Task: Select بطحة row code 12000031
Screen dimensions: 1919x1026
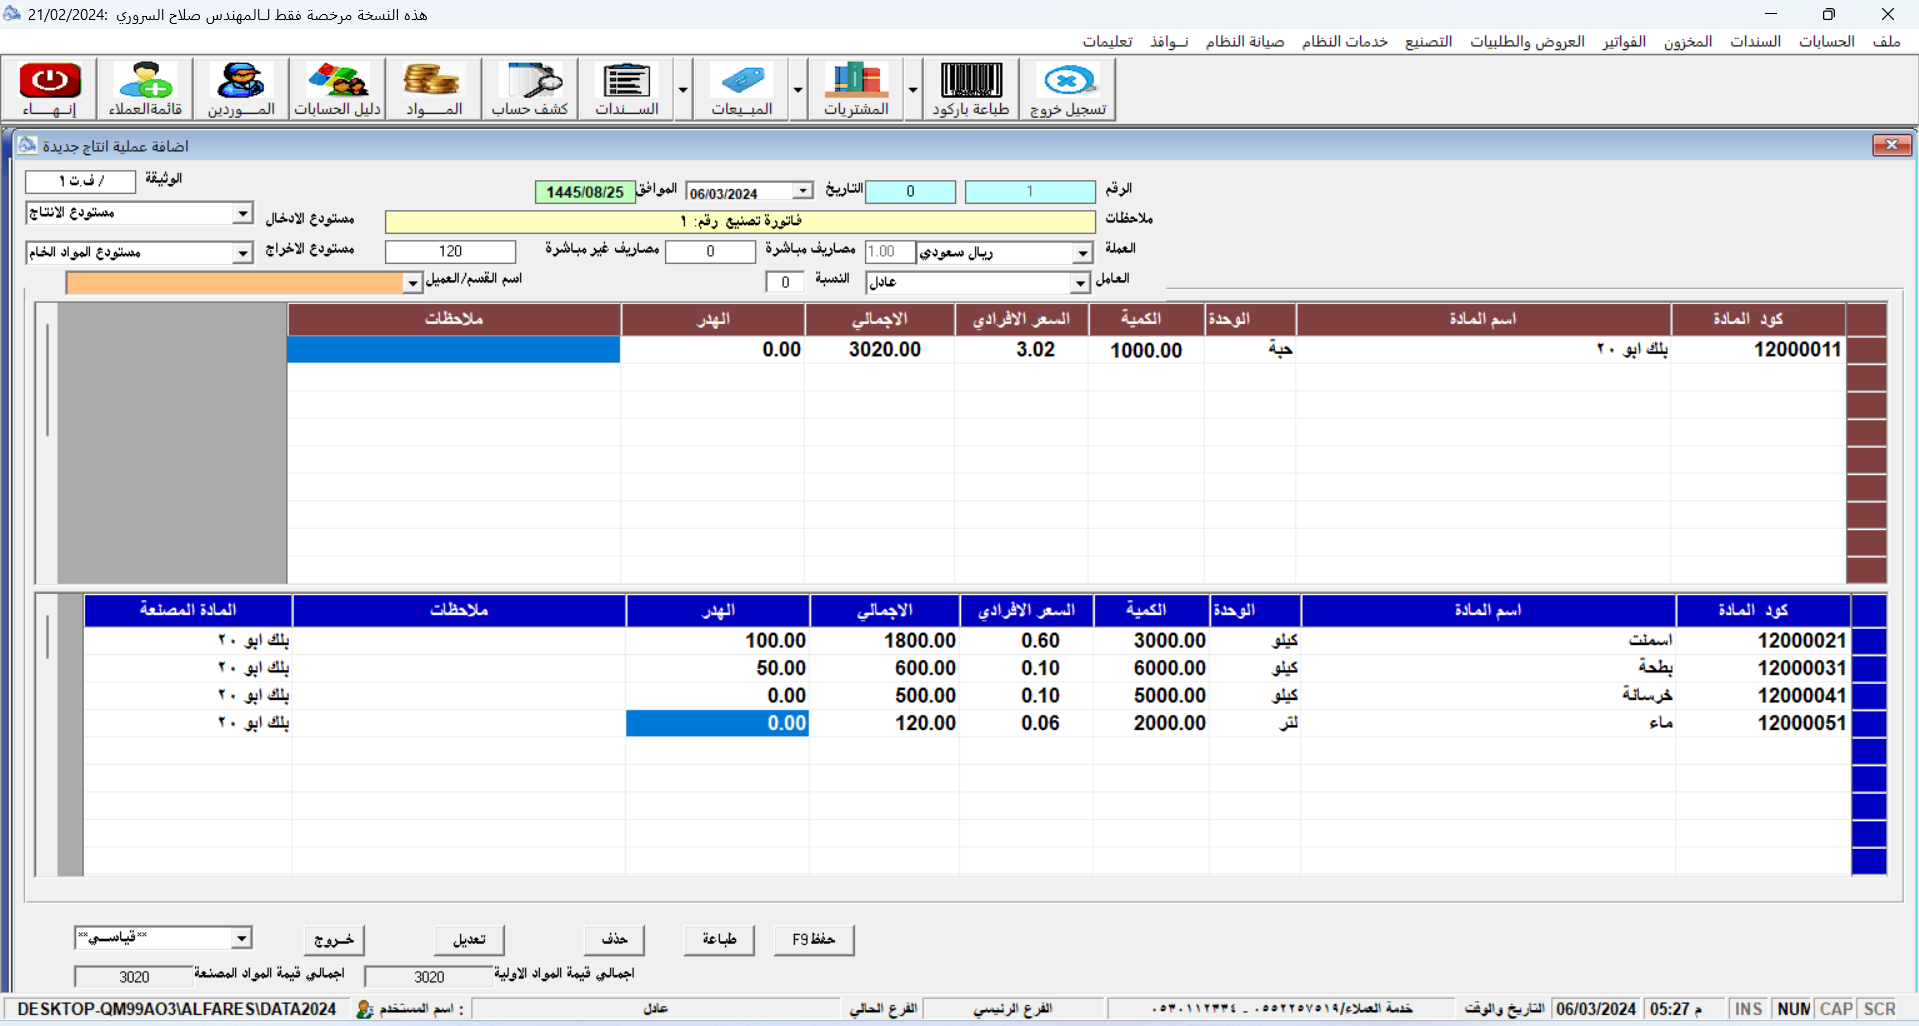Action: tap(1763, 667)
